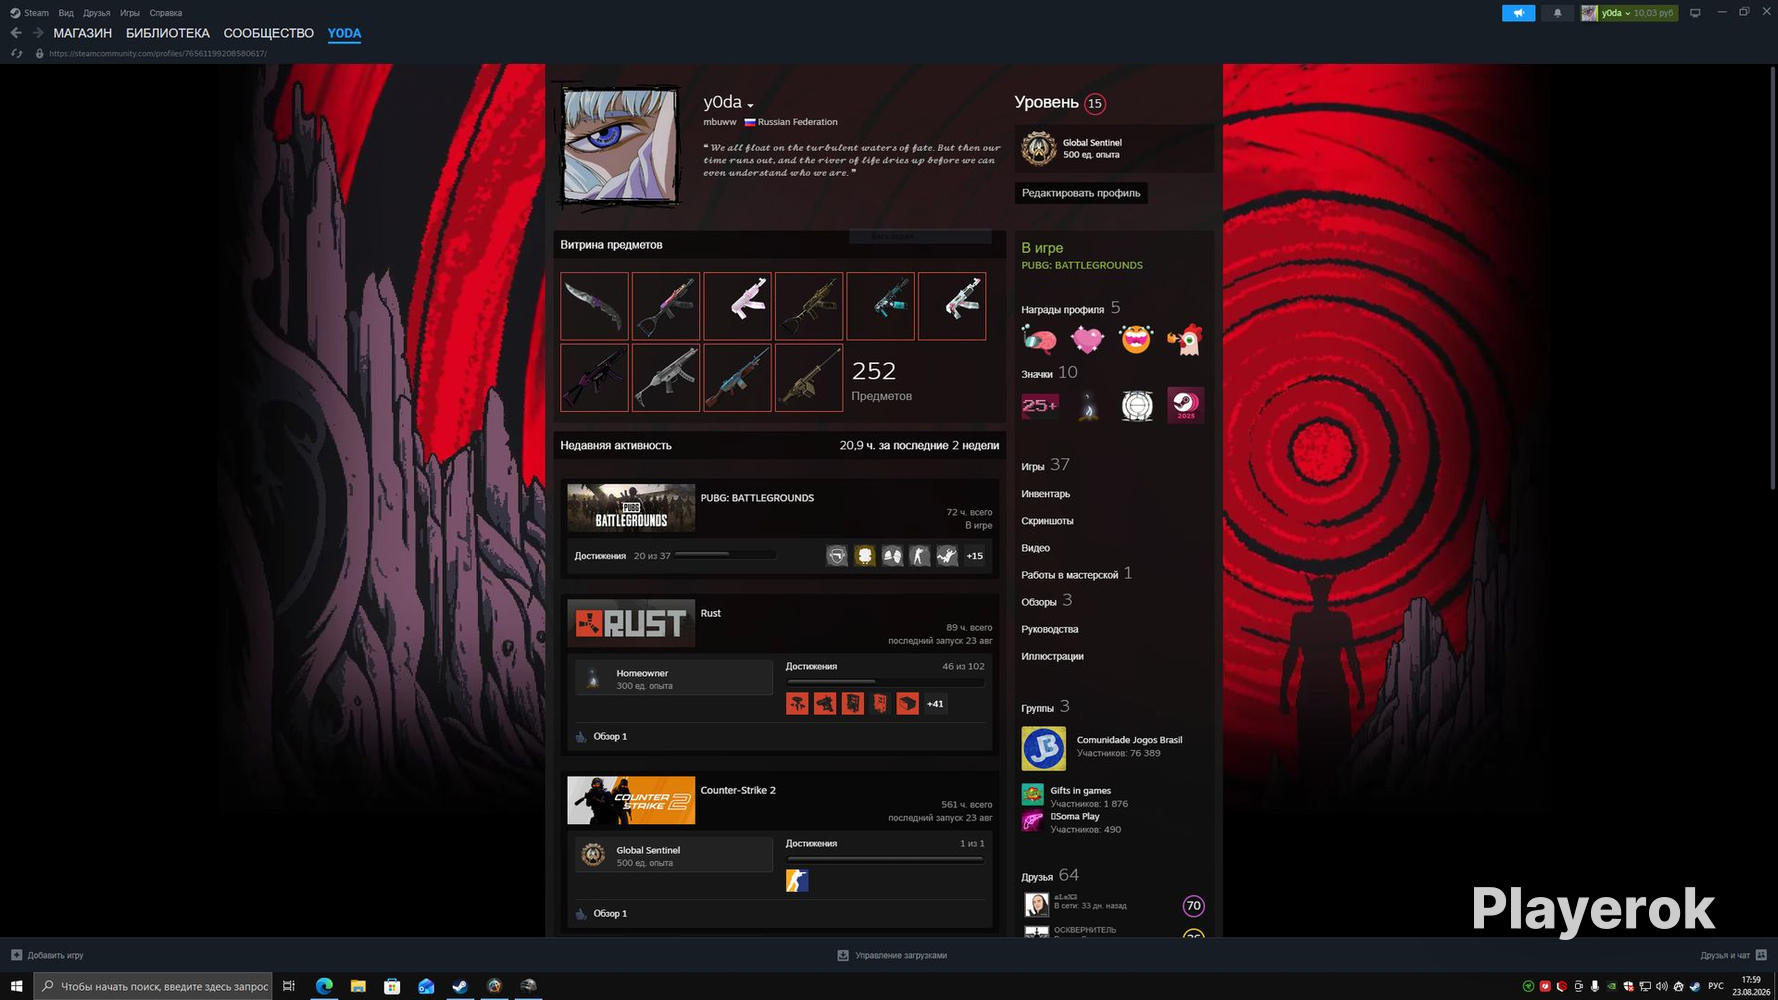Click the rooster profile award icon
The height and width of the screenshot is (1000, 1778).
point(1185,340)
